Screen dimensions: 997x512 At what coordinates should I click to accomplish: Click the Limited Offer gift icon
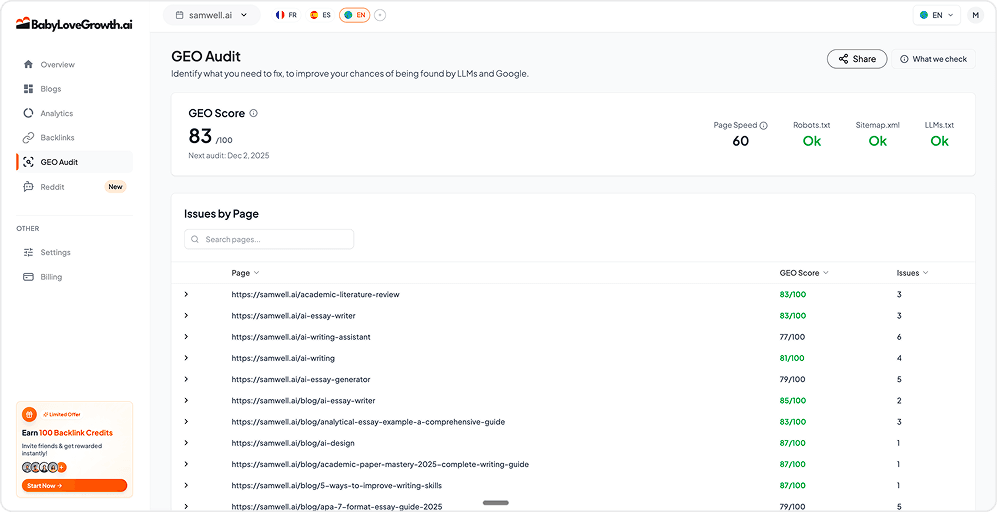[29, 415]
